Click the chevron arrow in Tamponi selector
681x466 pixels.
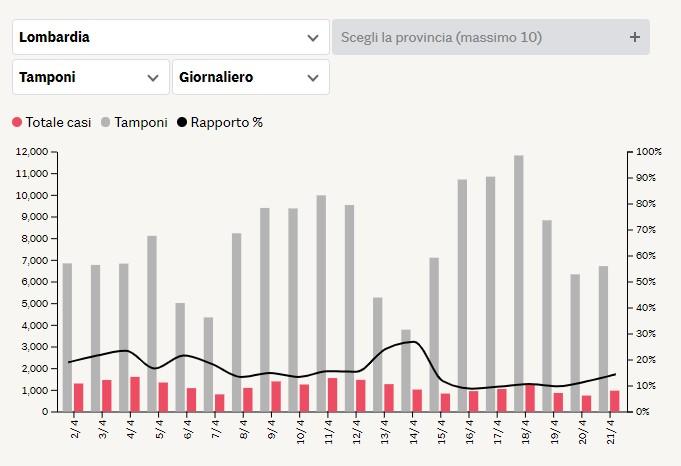point(153,77)
